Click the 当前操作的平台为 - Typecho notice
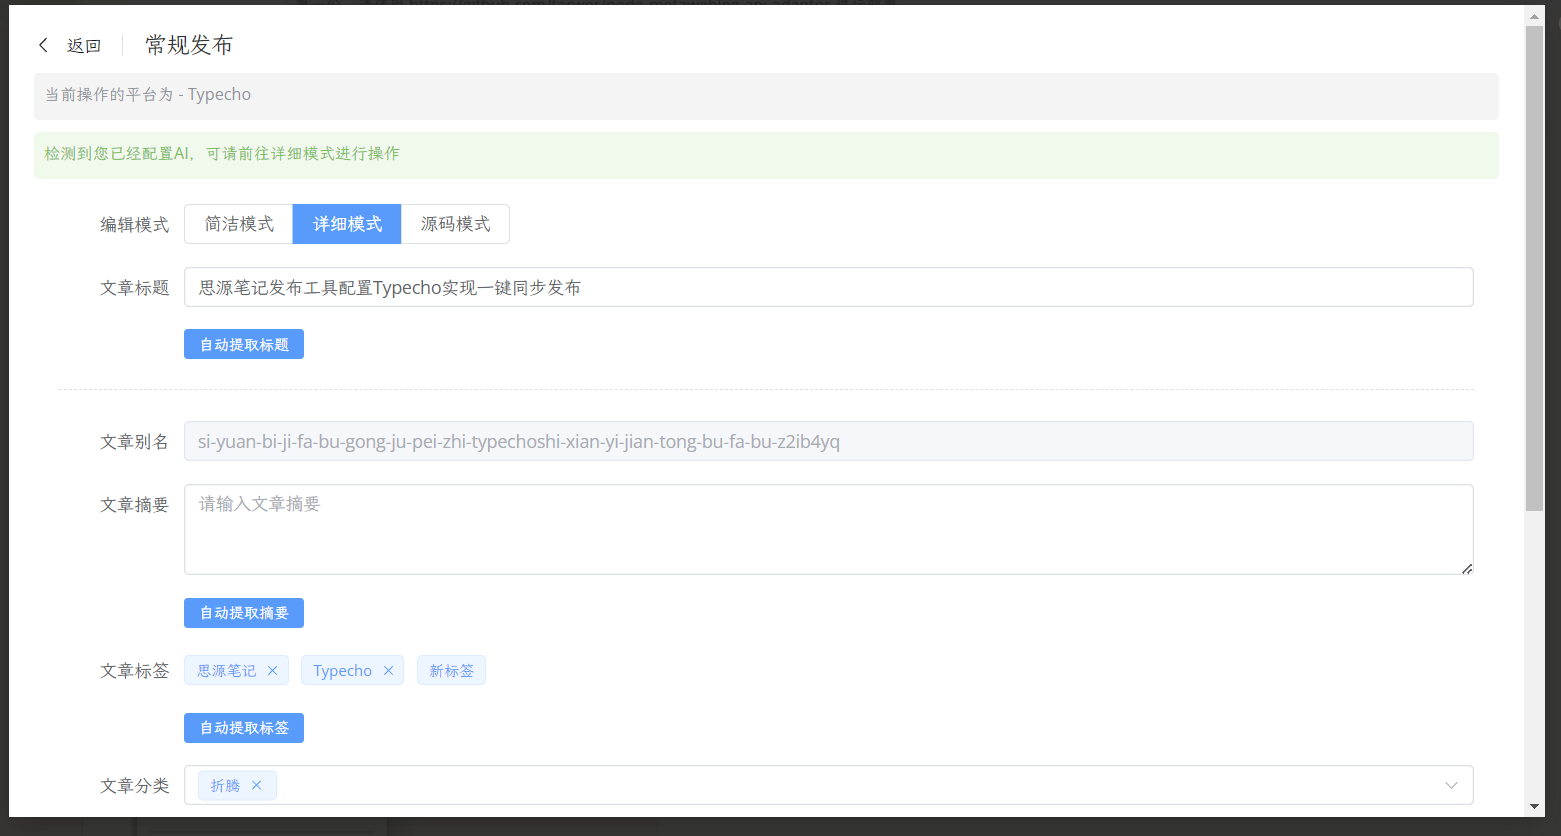The image size is (1561, 836). pos(766,96)
